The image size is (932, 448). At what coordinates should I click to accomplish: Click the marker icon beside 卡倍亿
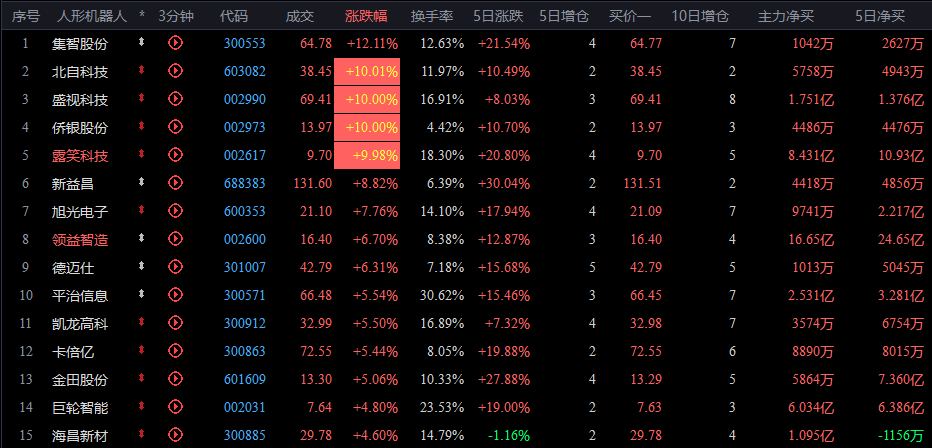point(141,350)
